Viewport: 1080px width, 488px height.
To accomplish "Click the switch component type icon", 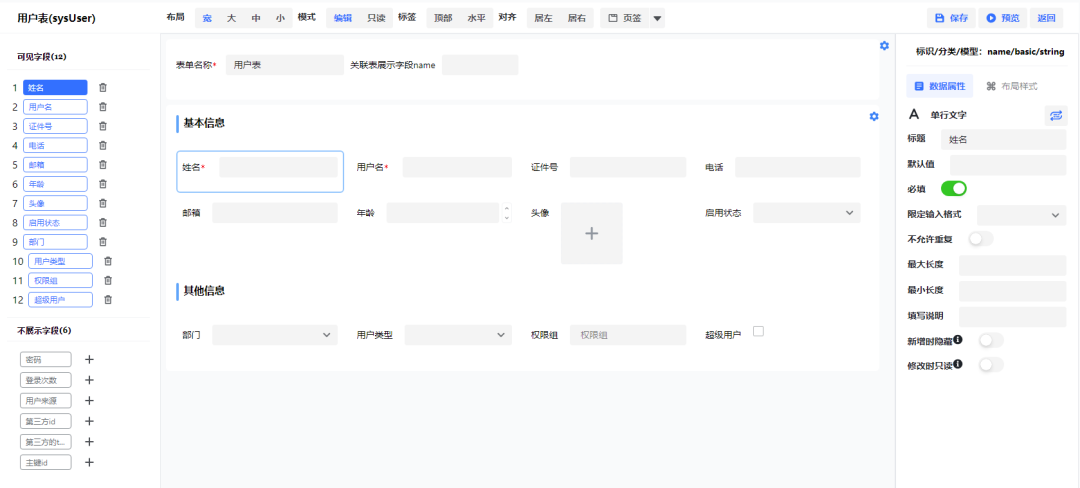I will coord(1056,116).
